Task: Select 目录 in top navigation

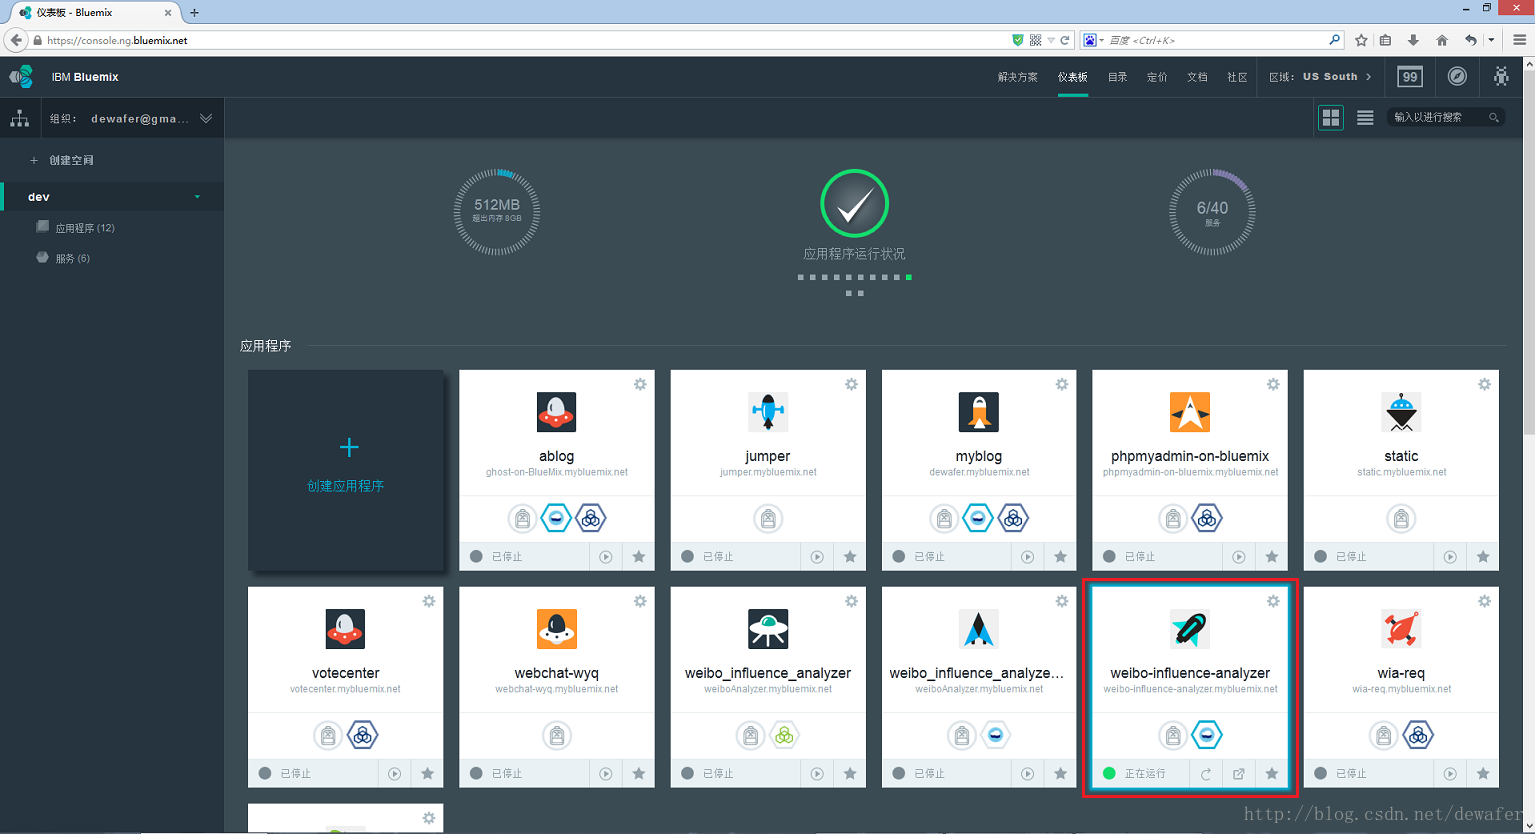Action: pos(1118,77)
